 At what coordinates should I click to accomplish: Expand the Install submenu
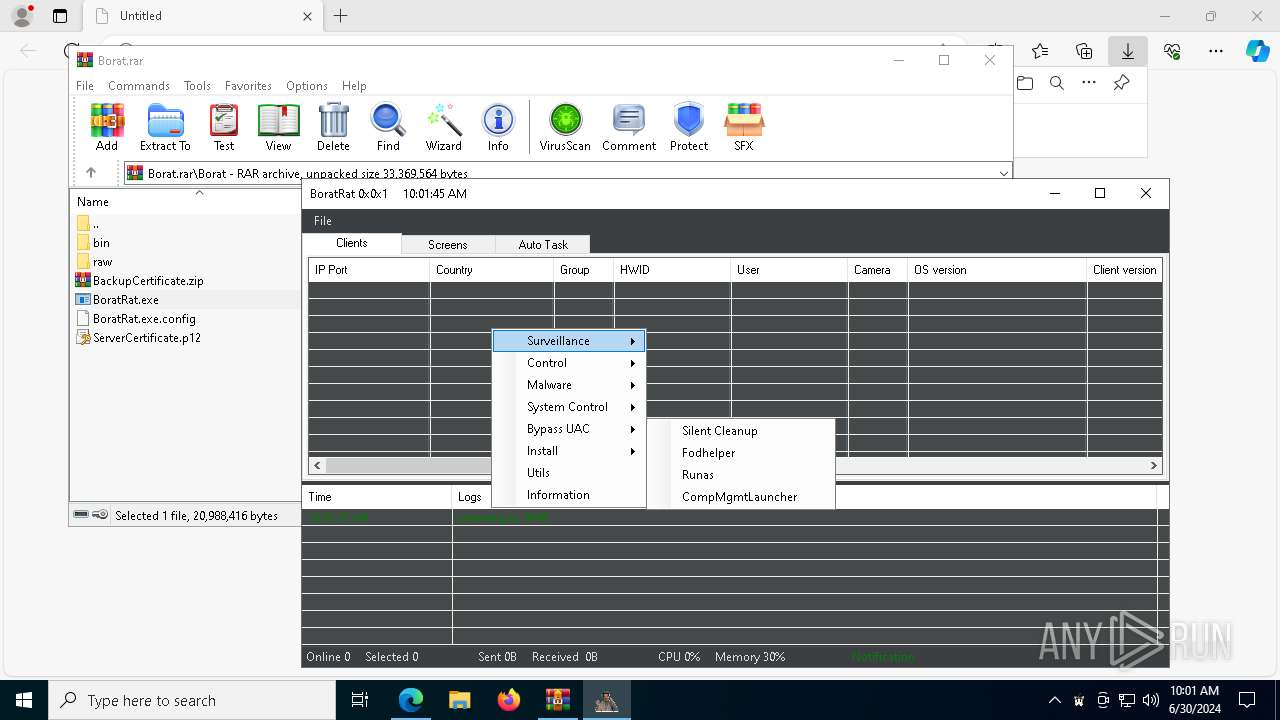click(569, 451)
